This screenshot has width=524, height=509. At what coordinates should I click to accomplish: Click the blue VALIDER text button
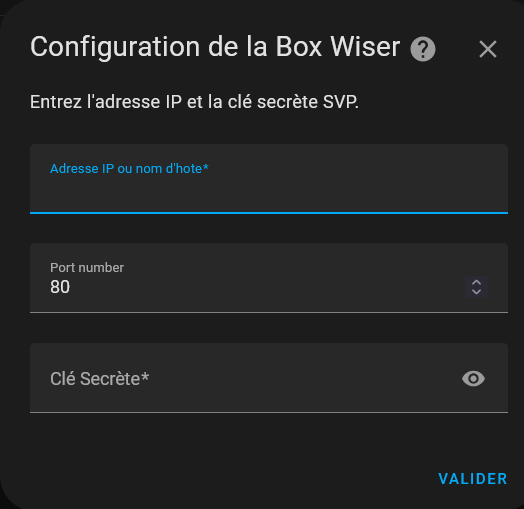pos(473,479)
